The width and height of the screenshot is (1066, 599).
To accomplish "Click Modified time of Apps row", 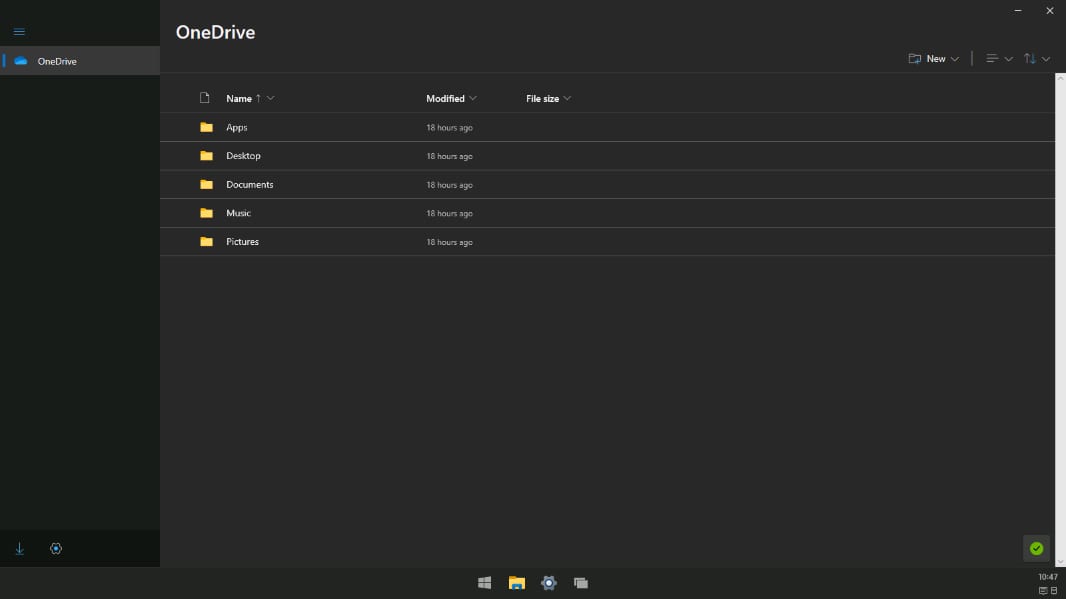I will point(449,128).
